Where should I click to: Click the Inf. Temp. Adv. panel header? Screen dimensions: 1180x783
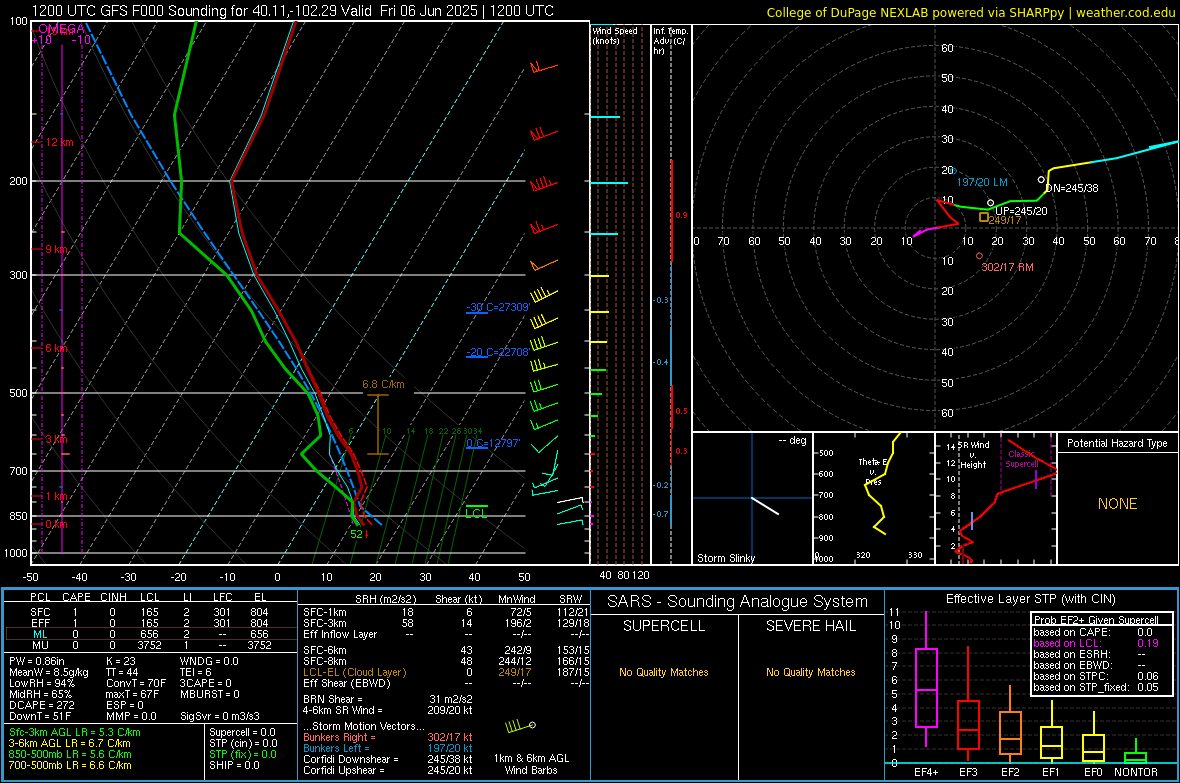point(670,41)
